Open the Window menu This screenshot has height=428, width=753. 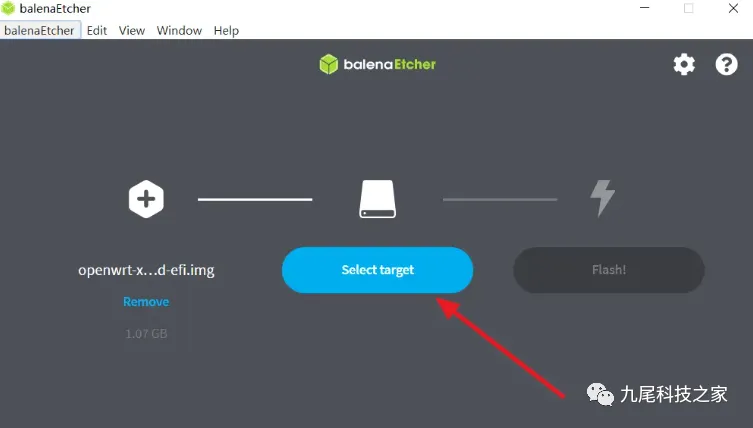pos(179,31)
